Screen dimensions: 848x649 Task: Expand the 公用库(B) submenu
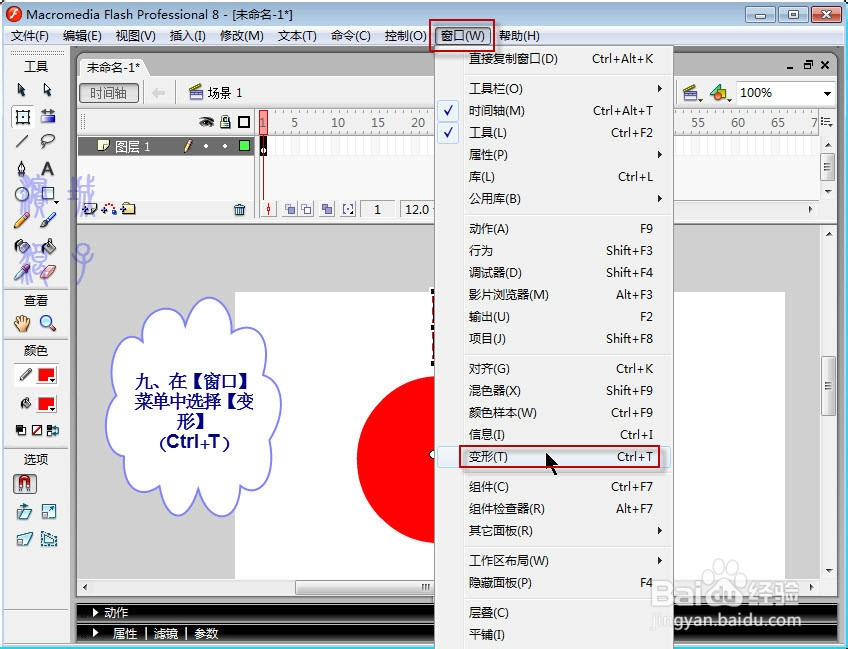554,198
